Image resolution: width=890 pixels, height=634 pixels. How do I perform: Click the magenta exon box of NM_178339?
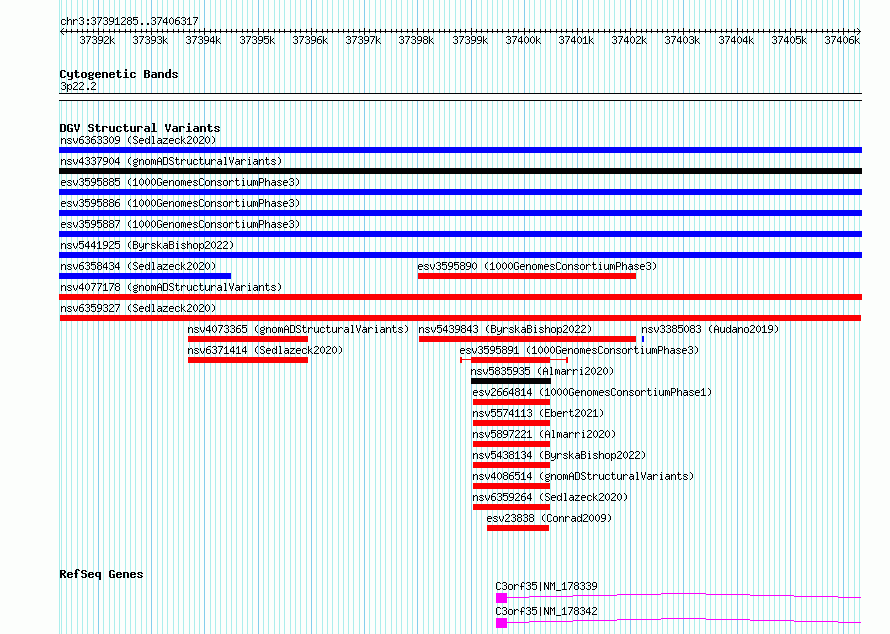[x=501, y=598]
